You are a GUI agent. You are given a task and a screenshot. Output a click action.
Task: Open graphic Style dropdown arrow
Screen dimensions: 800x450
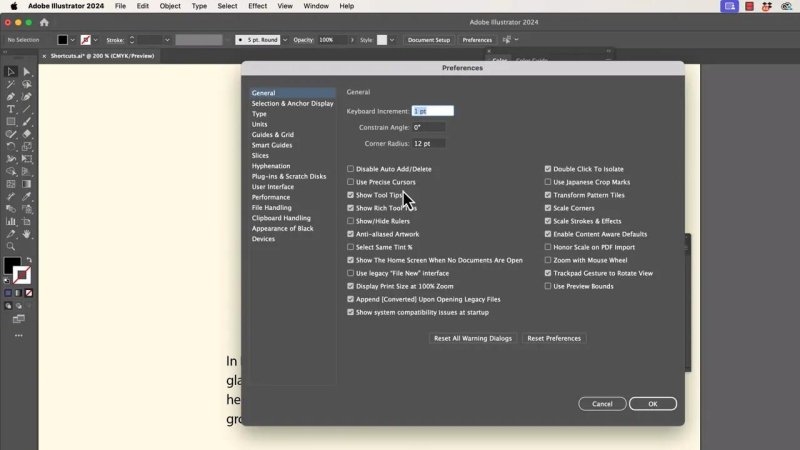[392, 40]
